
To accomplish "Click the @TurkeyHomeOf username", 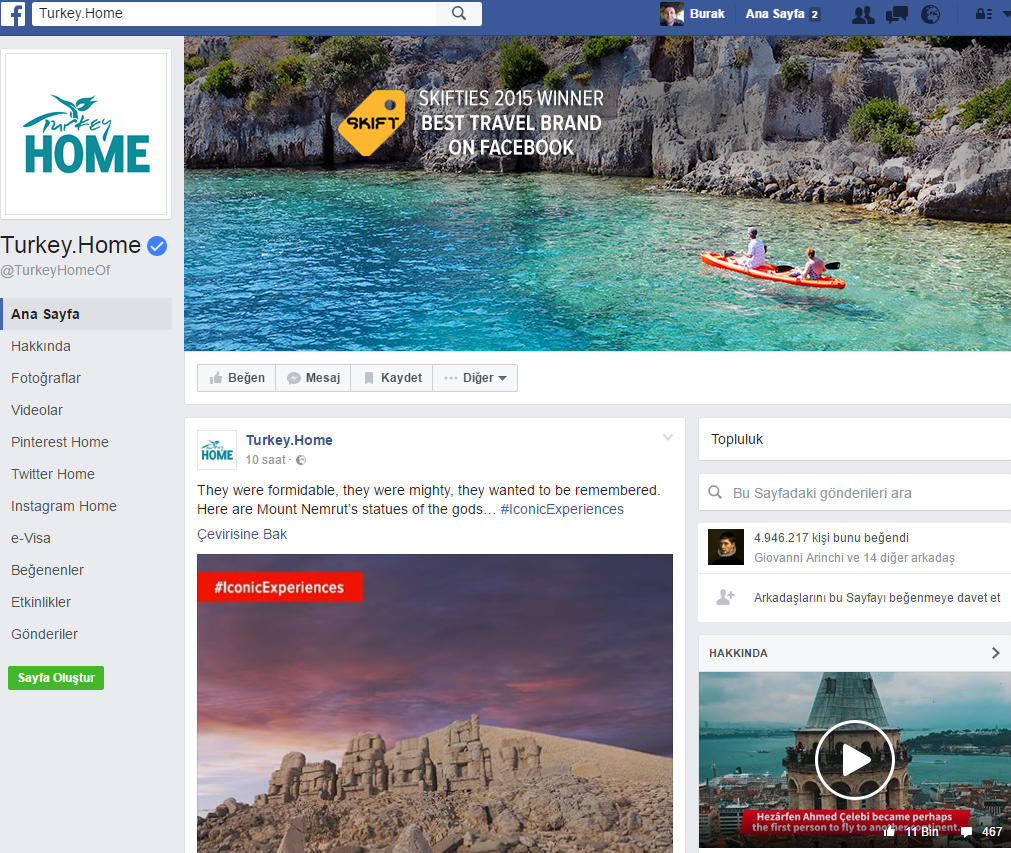I will (55, 270).
